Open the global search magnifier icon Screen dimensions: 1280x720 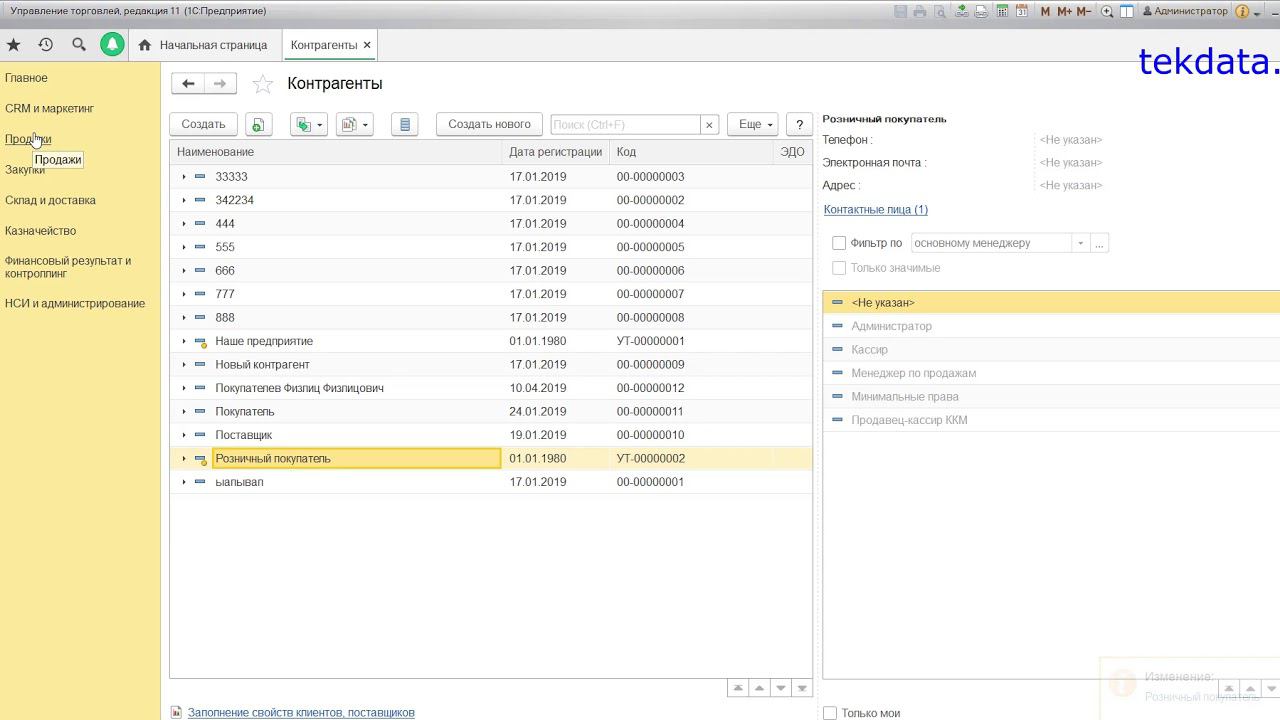(79, 45)
